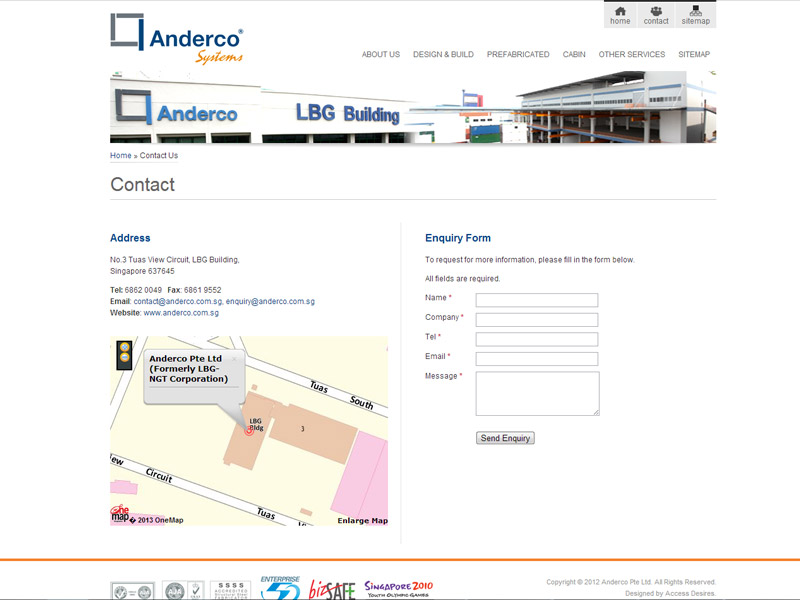Click the enquiry@anderco.com.sg email link
This screenshot has height=600, width=800.
pos(270,302)
